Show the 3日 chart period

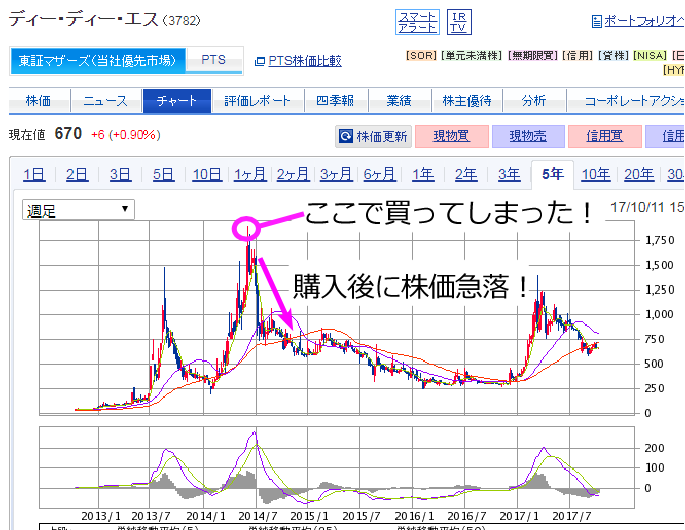coord(120,174)
